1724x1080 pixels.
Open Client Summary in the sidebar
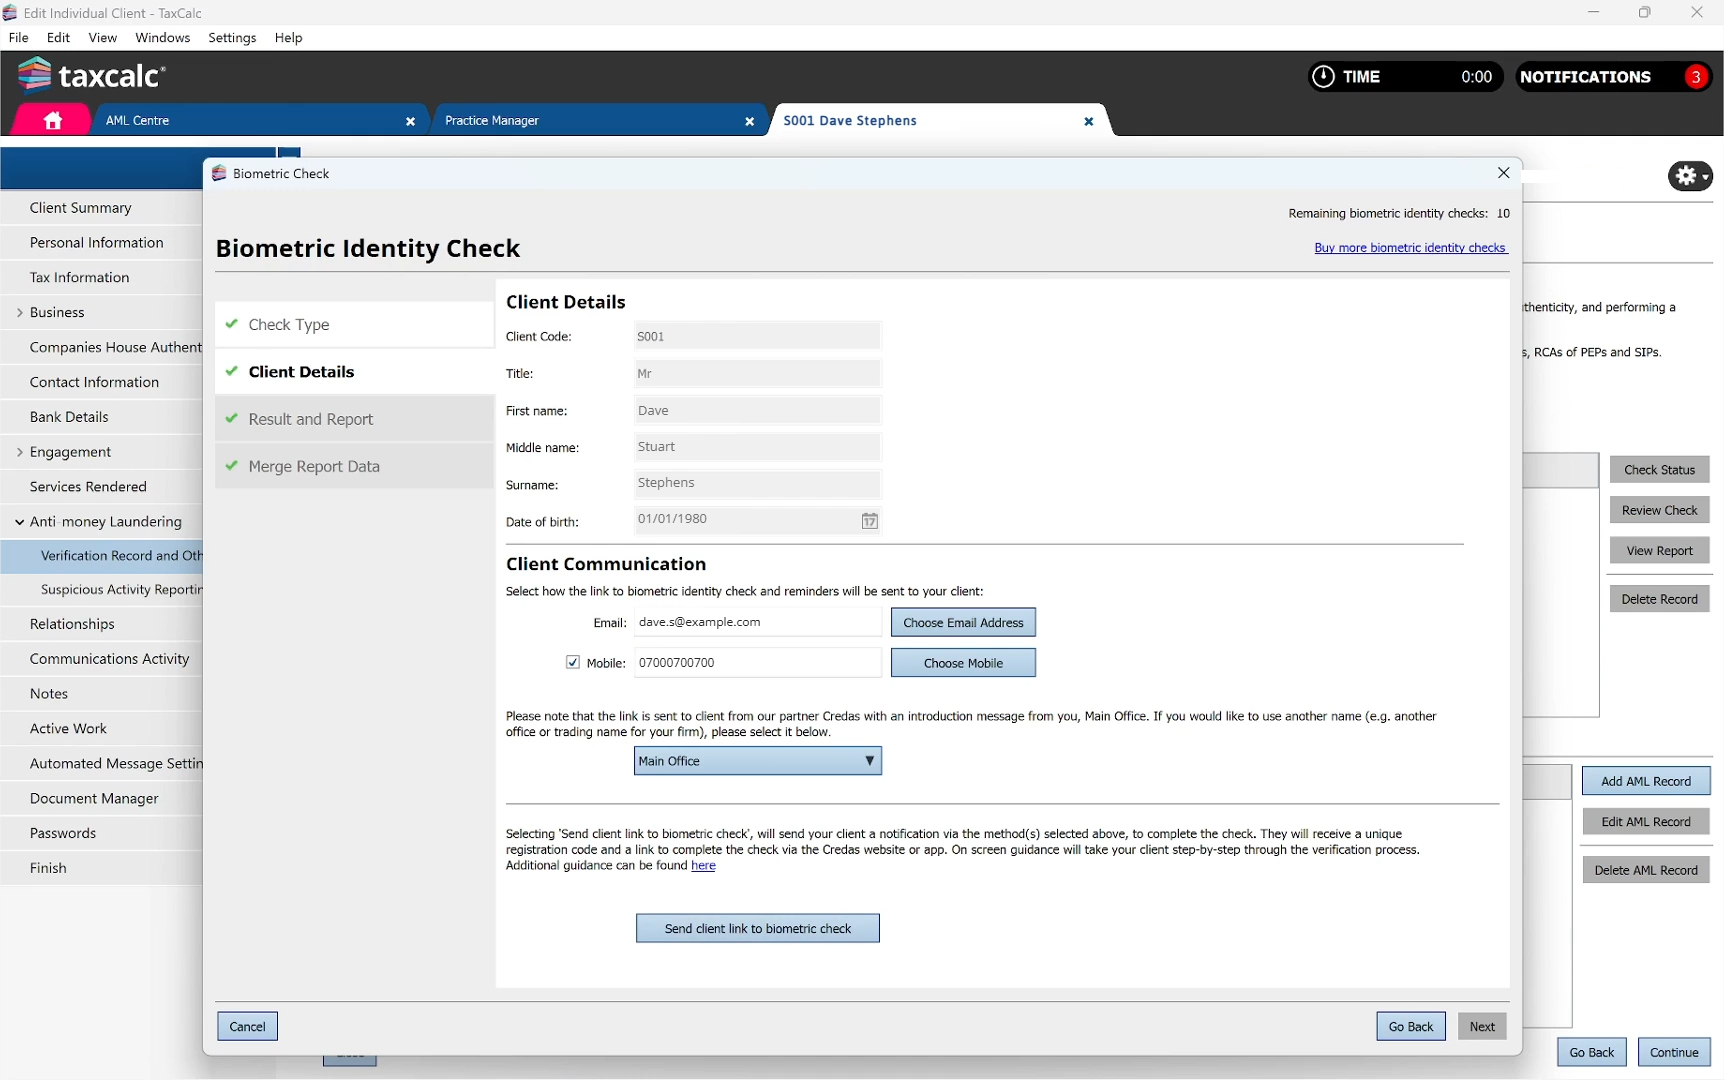tap(101, 208)
